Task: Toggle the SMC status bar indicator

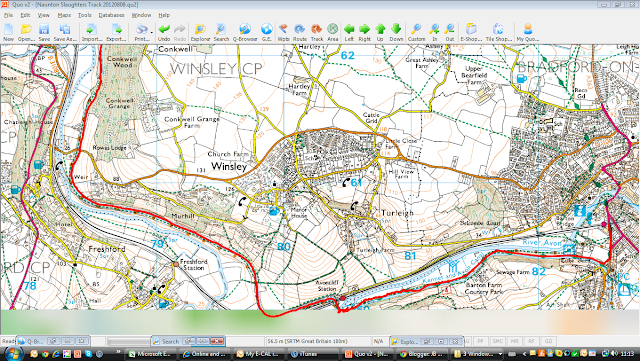Action: tap(497, 341)
